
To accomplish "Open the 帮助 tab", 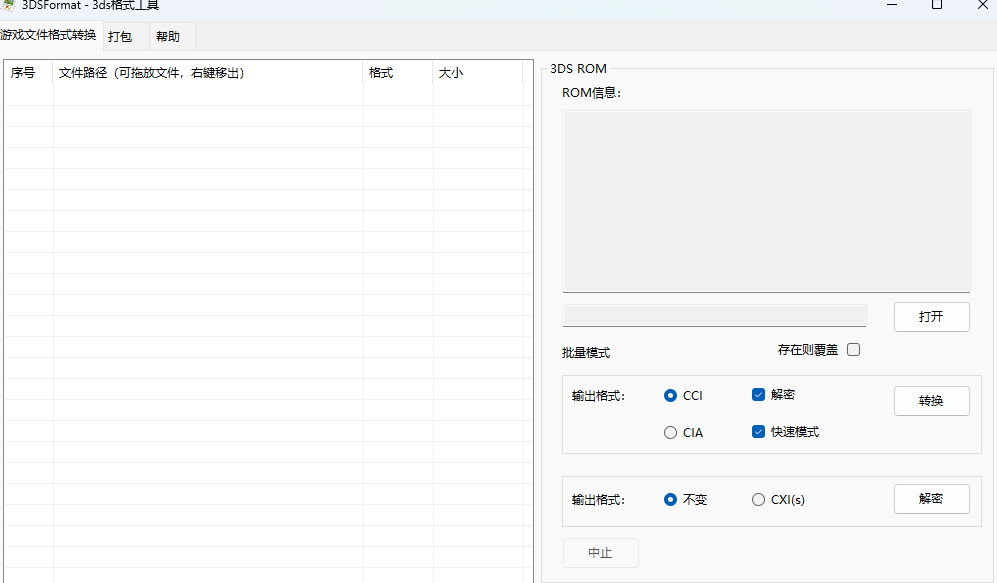I will pyautogui.click(x=172, y=36).
